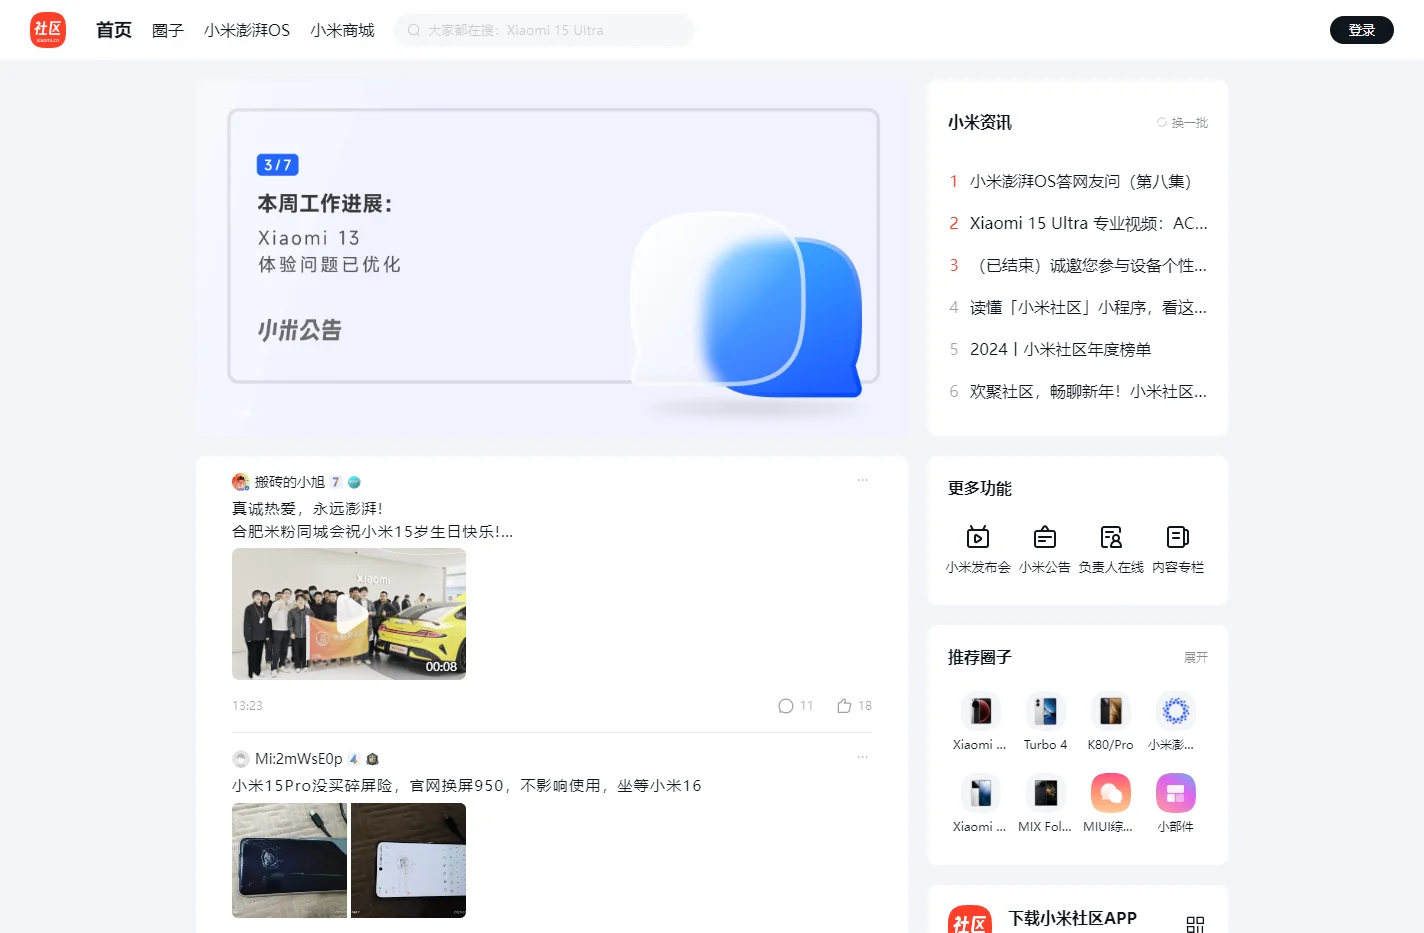Play the 合肥米粉同城会 video thumbnail
Viewport: 1424px width, 933px height.
point(349,614)
